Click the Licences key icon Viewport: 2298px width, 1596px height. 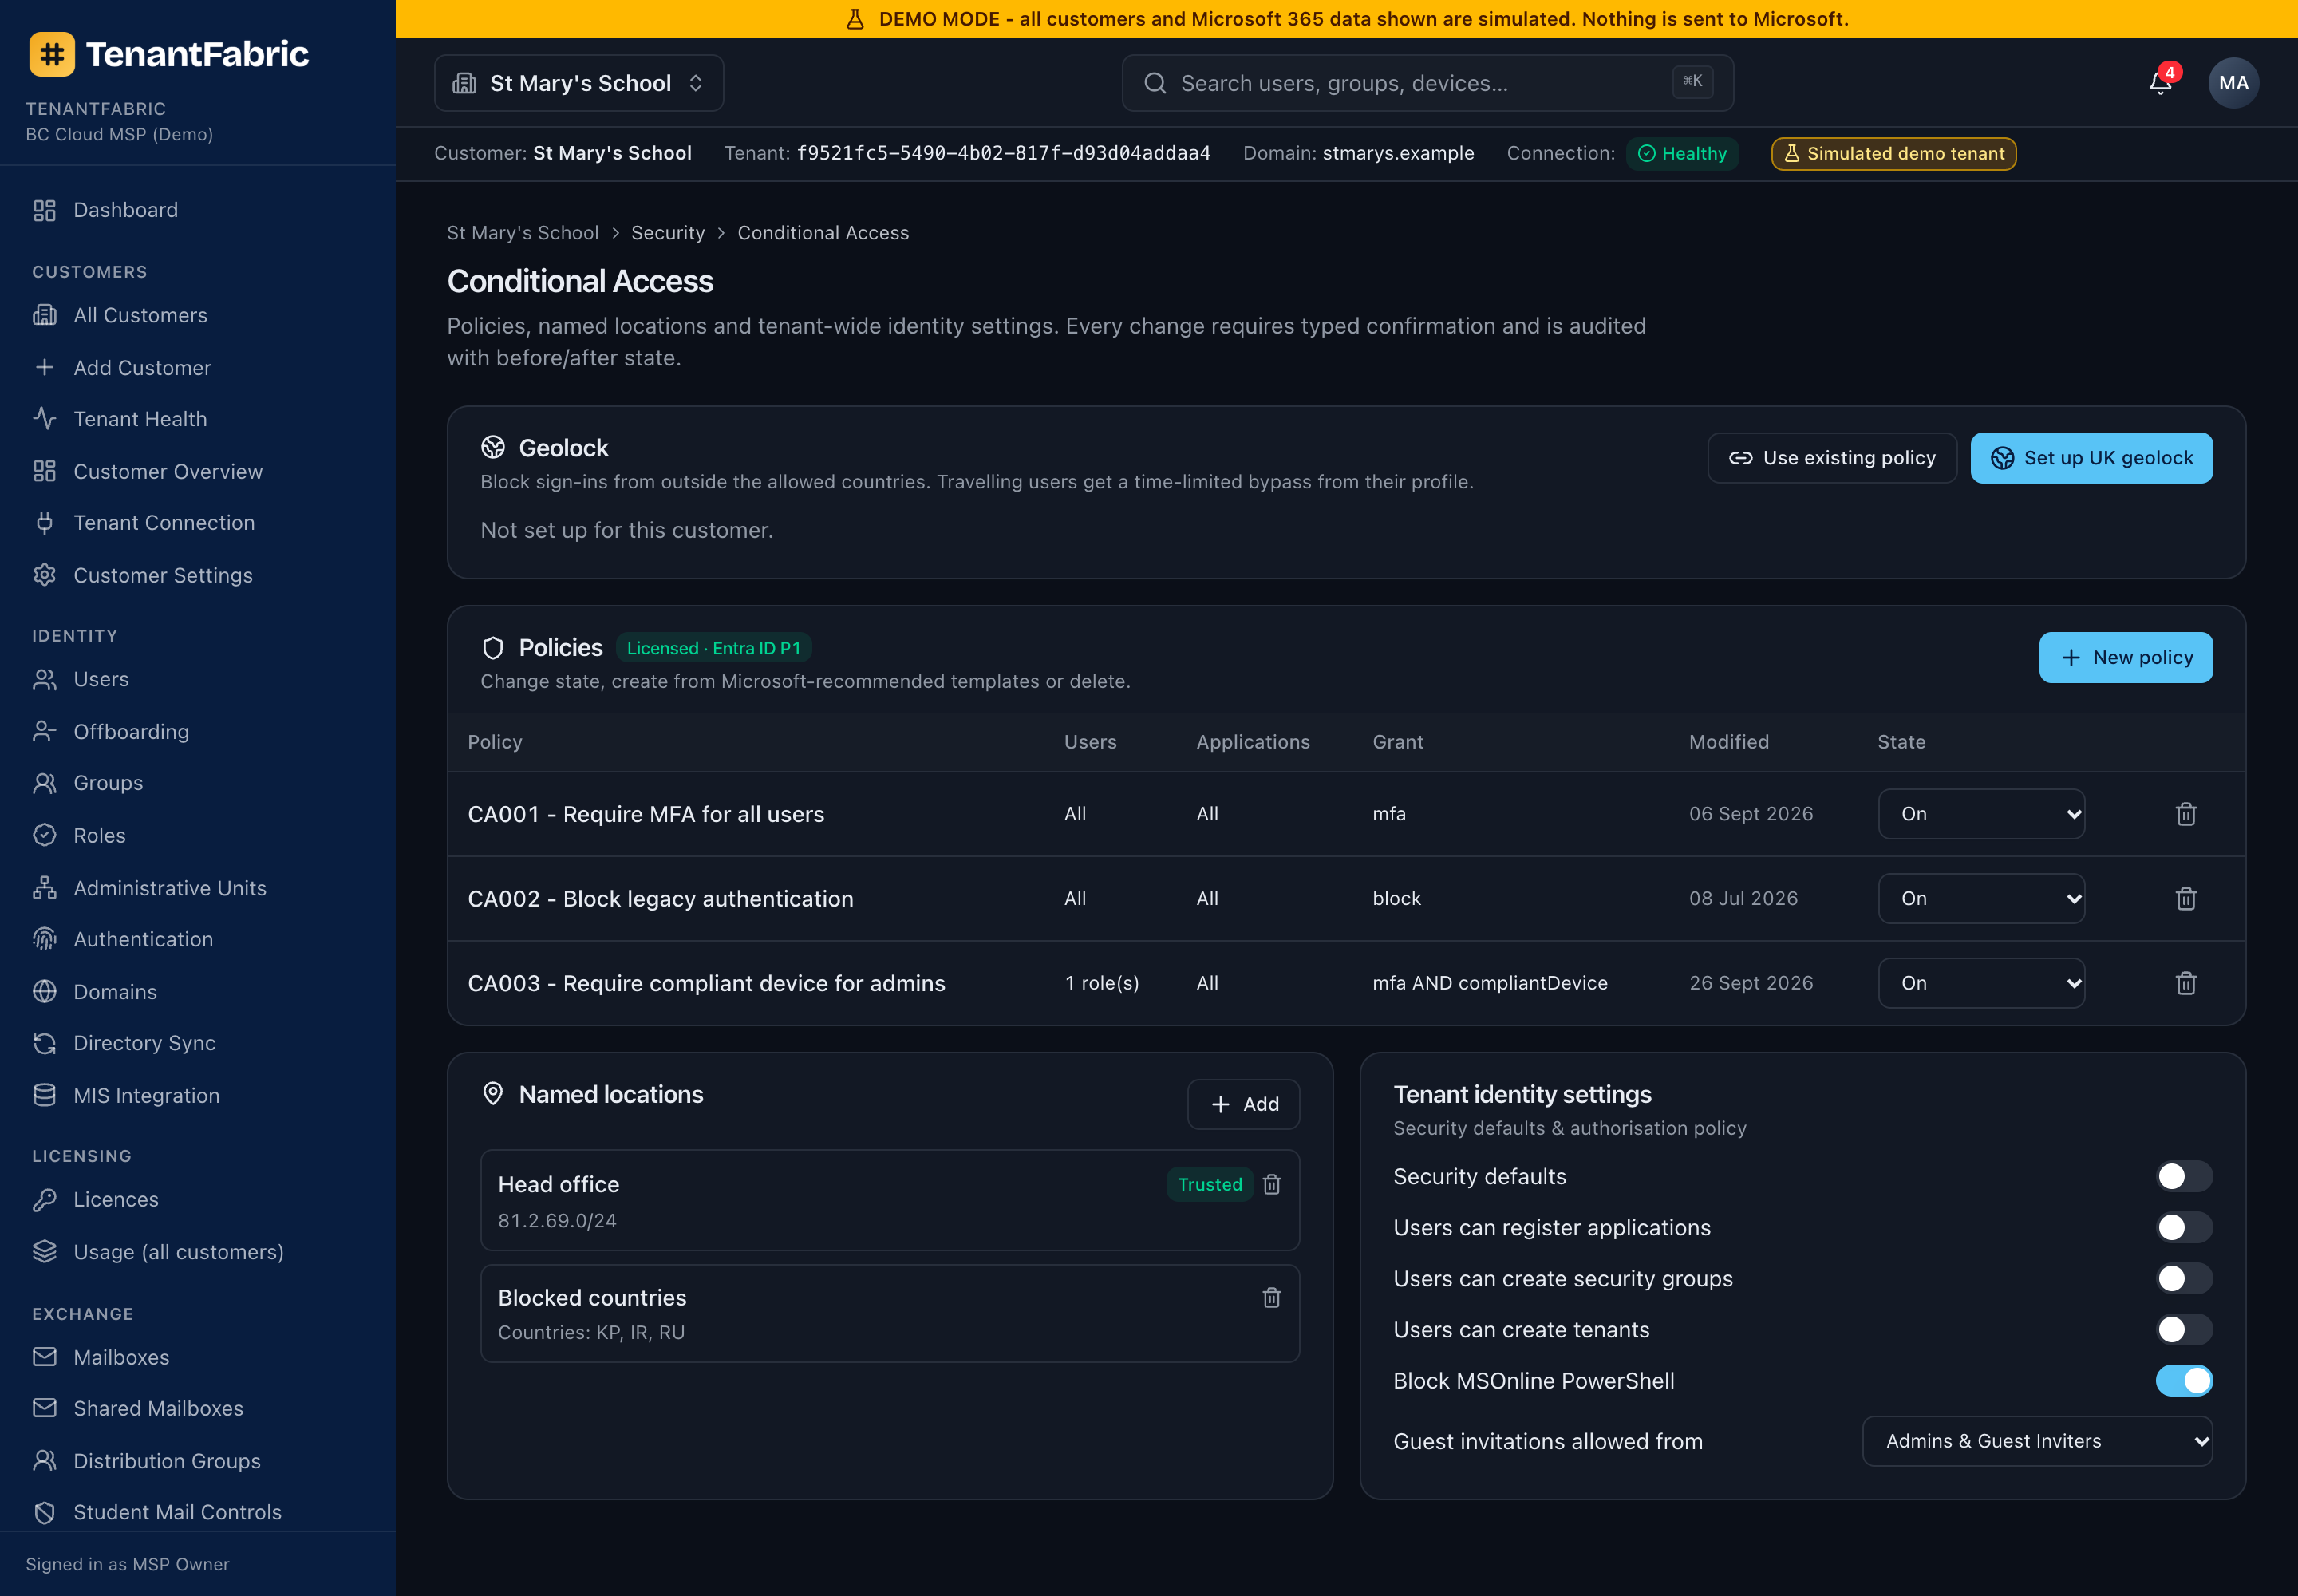coord(45,1199)
